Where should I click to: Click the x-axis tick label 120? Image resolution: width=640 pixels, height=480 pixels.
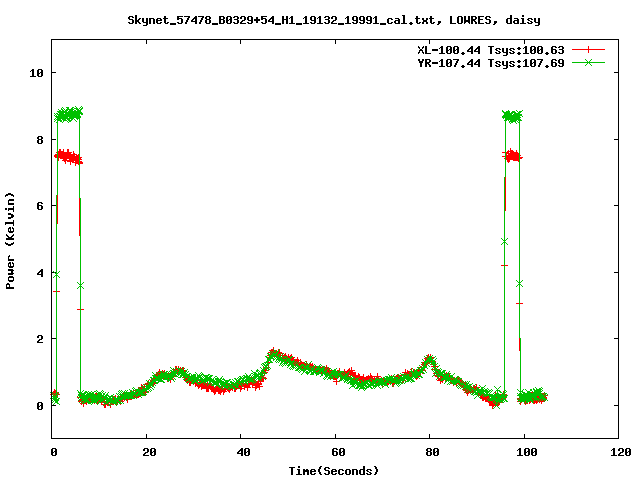coord(621,452)
